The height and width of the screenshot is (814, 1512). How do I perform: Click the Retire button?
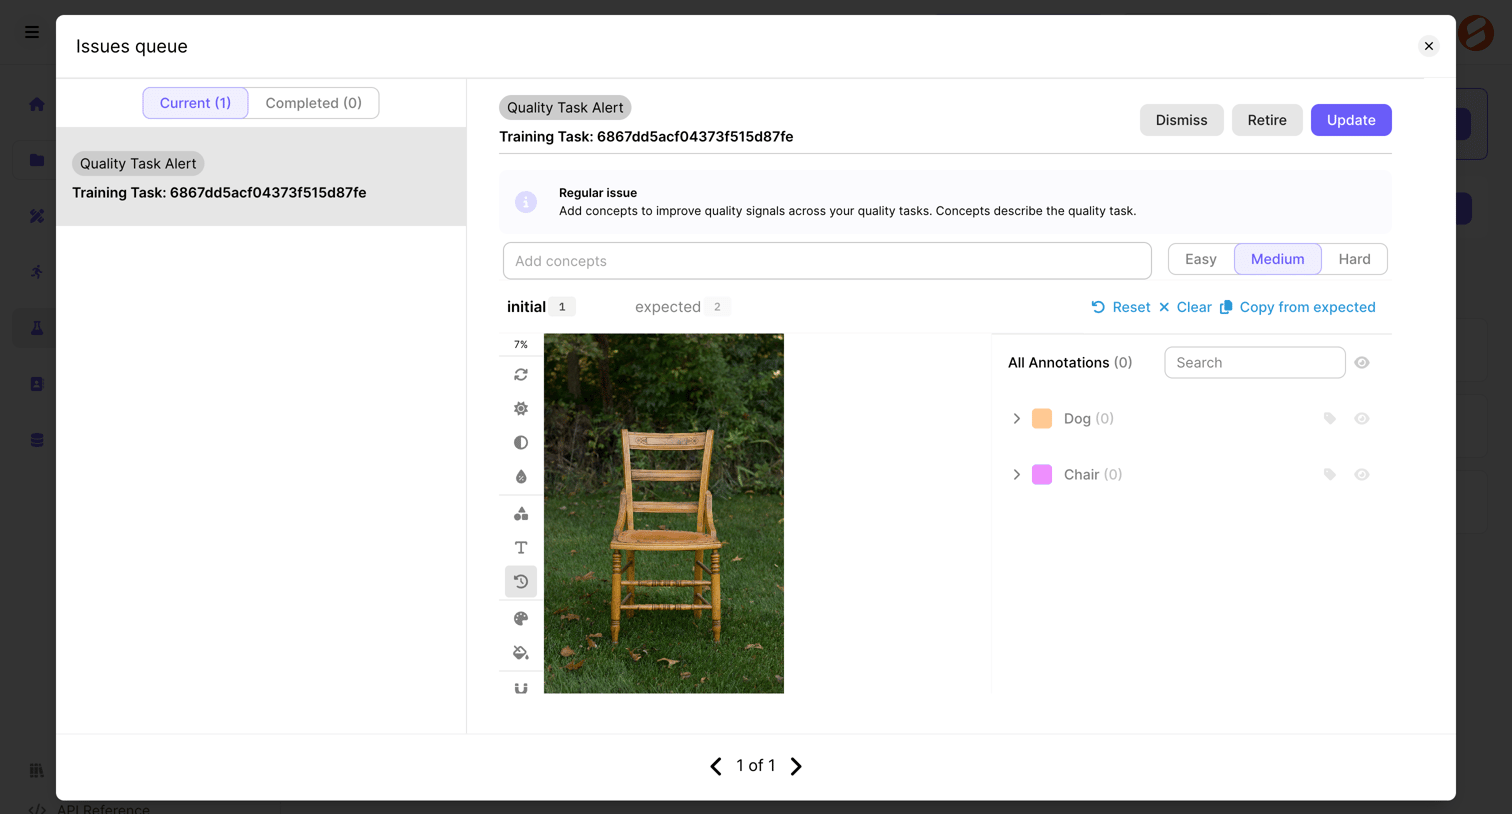click(x=1267, y=120)
